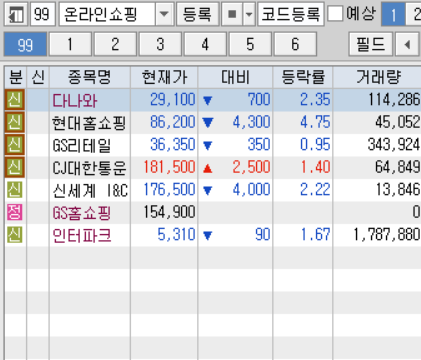
Task: Click the 등록 button
Action: [x=197, y=14]
